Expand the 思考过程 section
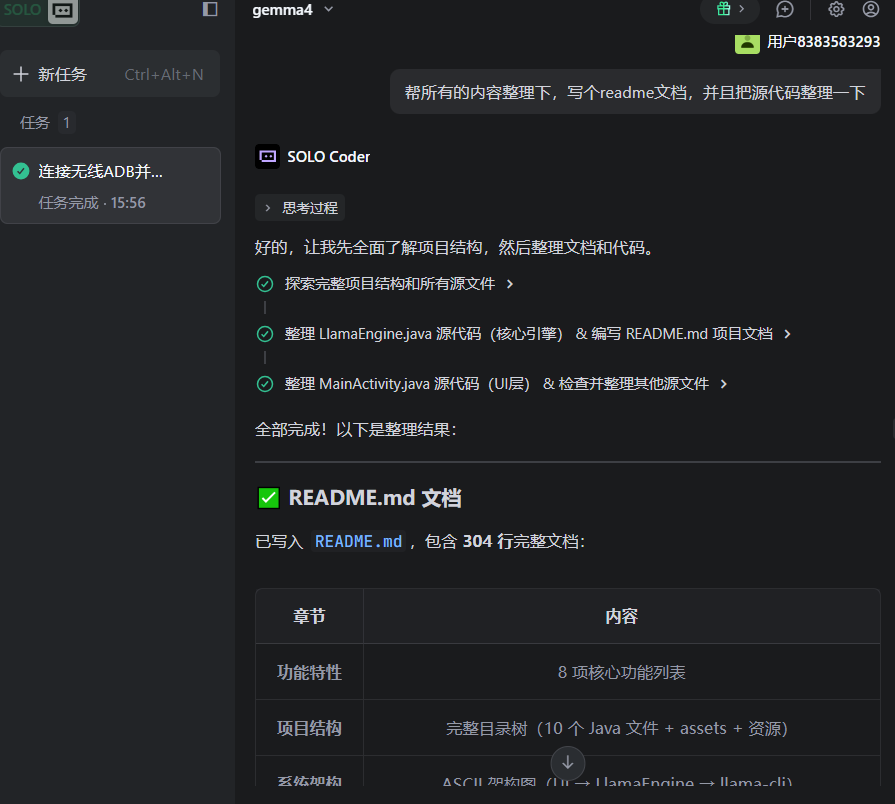895x804 pixels. coord(300,208)
